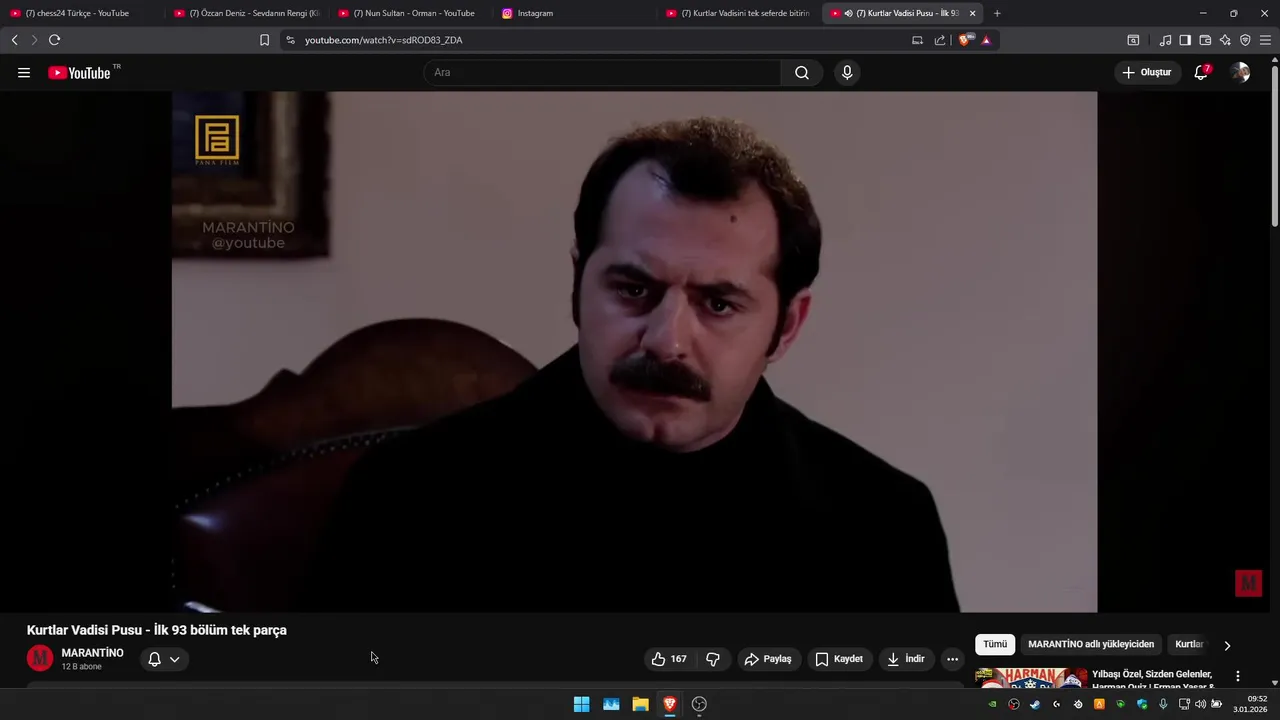Open Brave VPN shield icon
The image size is (1280, 720).
[x=1245, y=40]
